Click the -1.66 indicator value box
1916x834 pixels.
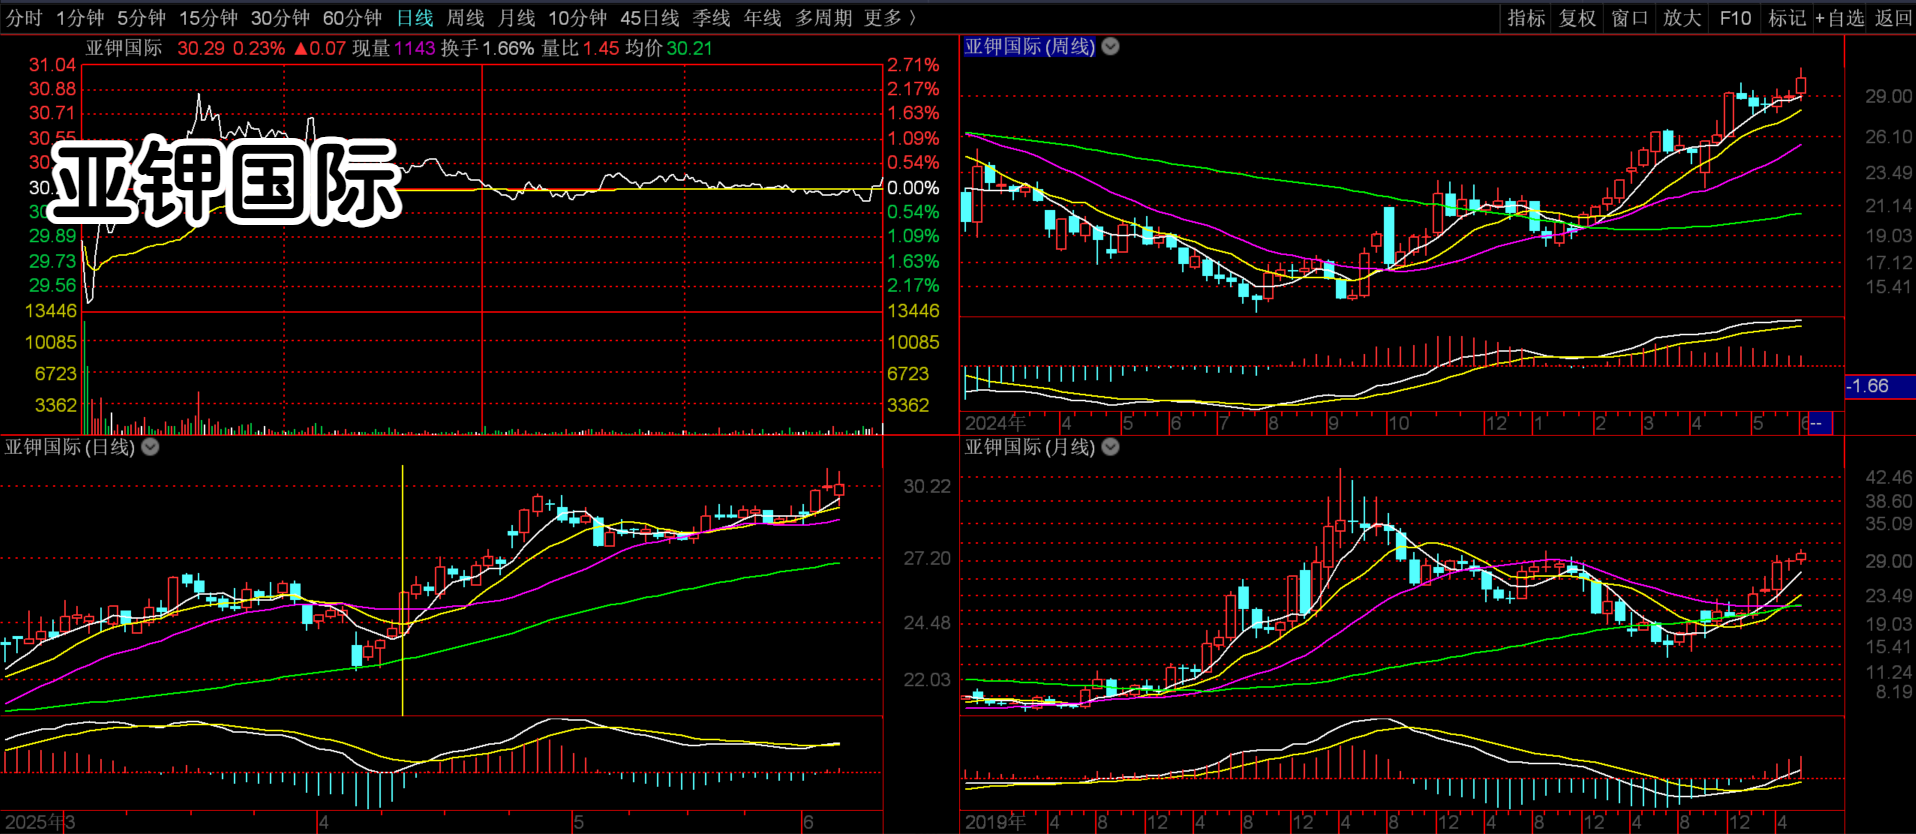click(x=1879, y=386)
